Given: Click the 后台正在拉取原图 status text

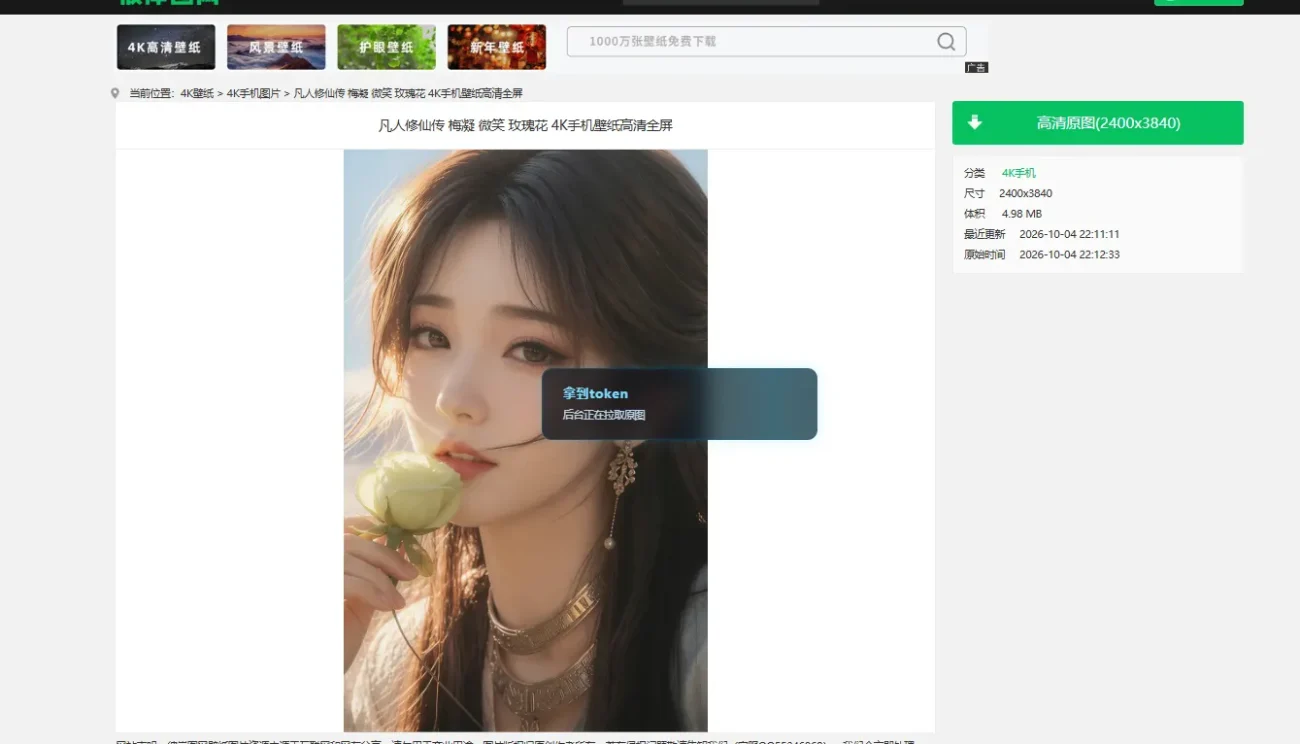Looking at the screenshot, I should point(604,415).
